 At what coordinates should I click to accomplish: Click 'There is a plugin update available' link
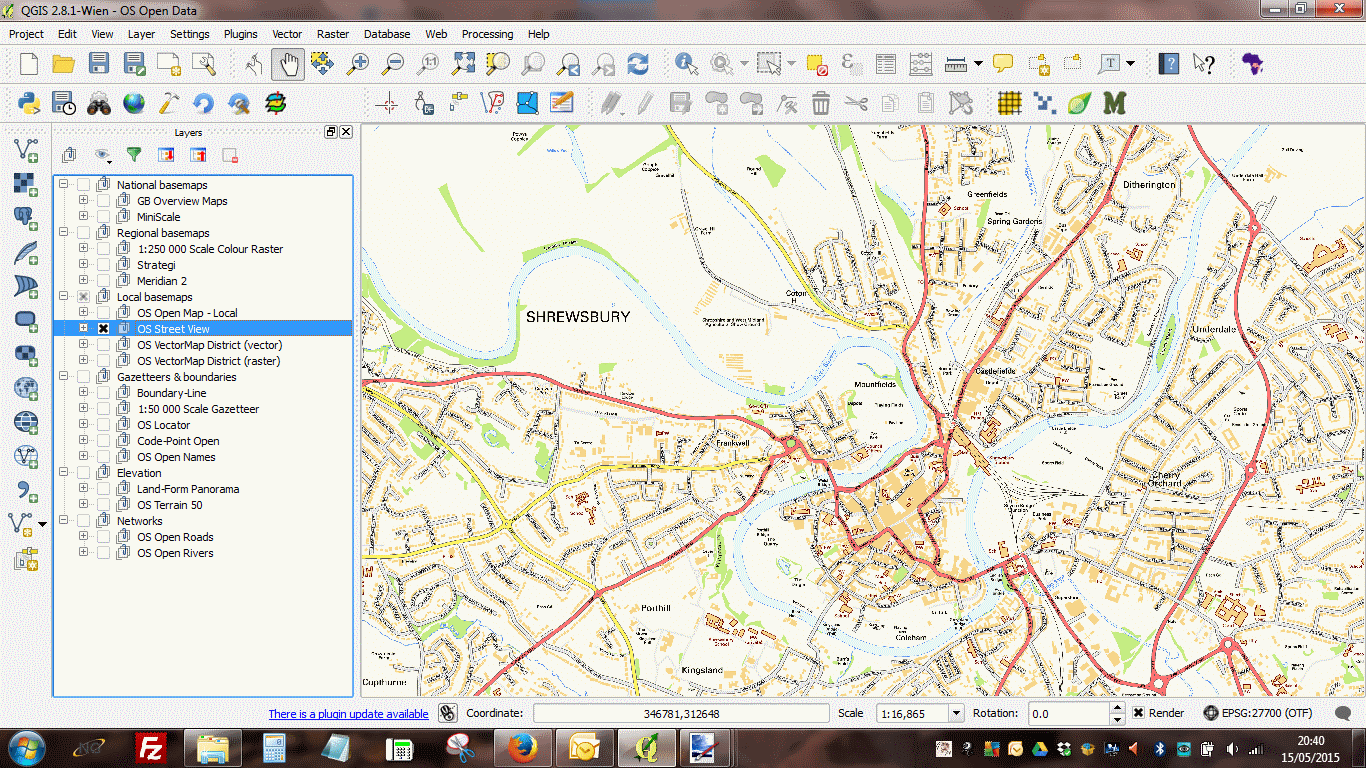[348, 714]
